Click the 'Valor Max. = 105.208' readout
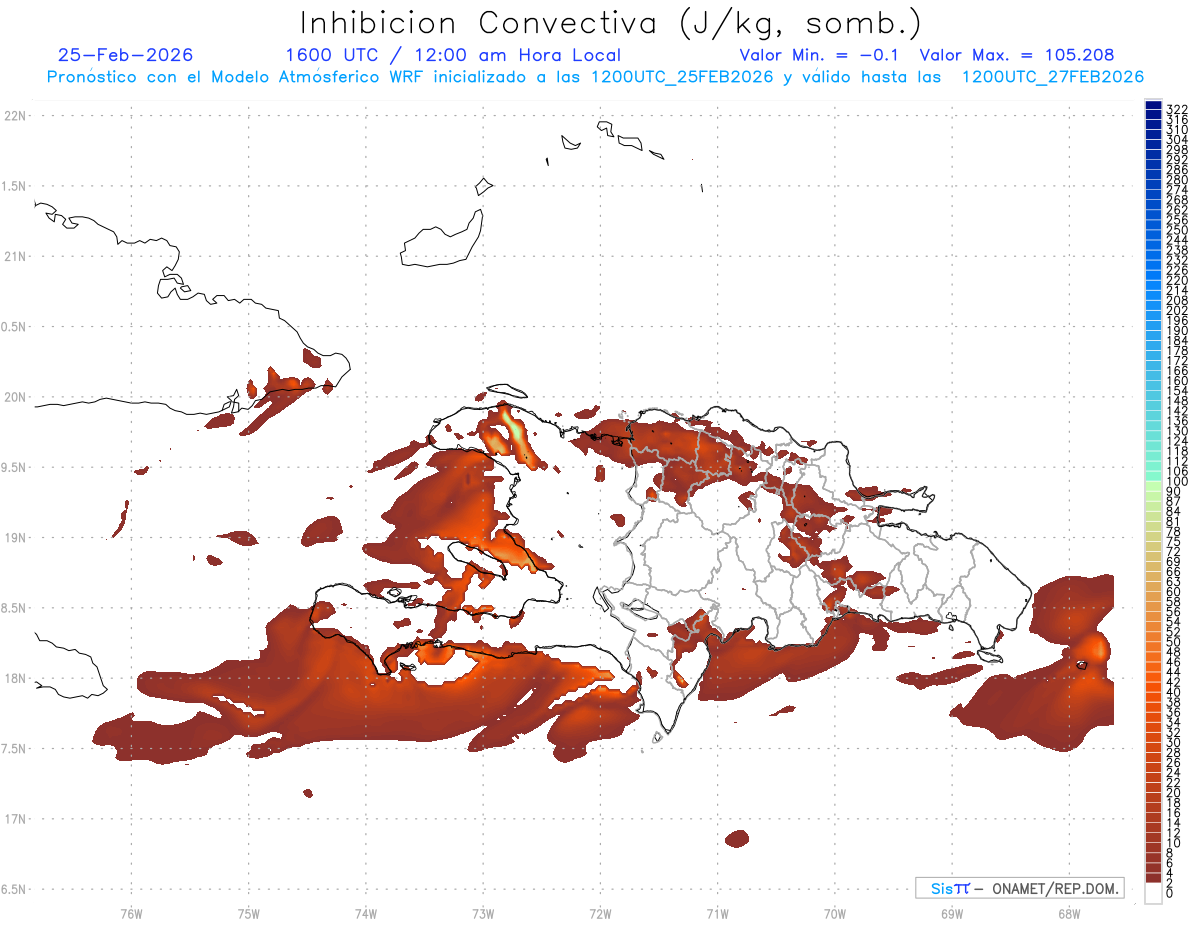Viewport: 1200px width, 927px height. pyautogui.click(x=1017, y=55)
